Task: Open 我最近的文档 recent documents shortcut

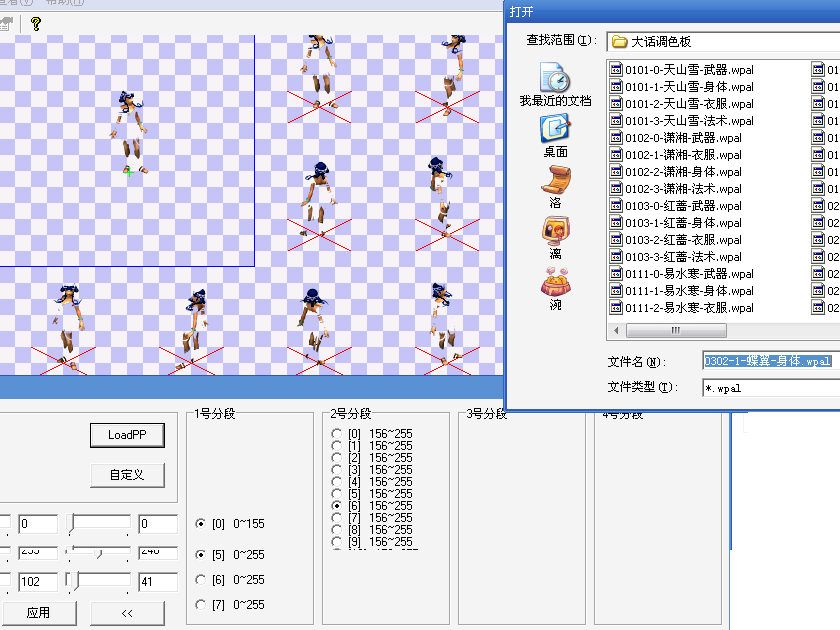Action: coord(555,84)
